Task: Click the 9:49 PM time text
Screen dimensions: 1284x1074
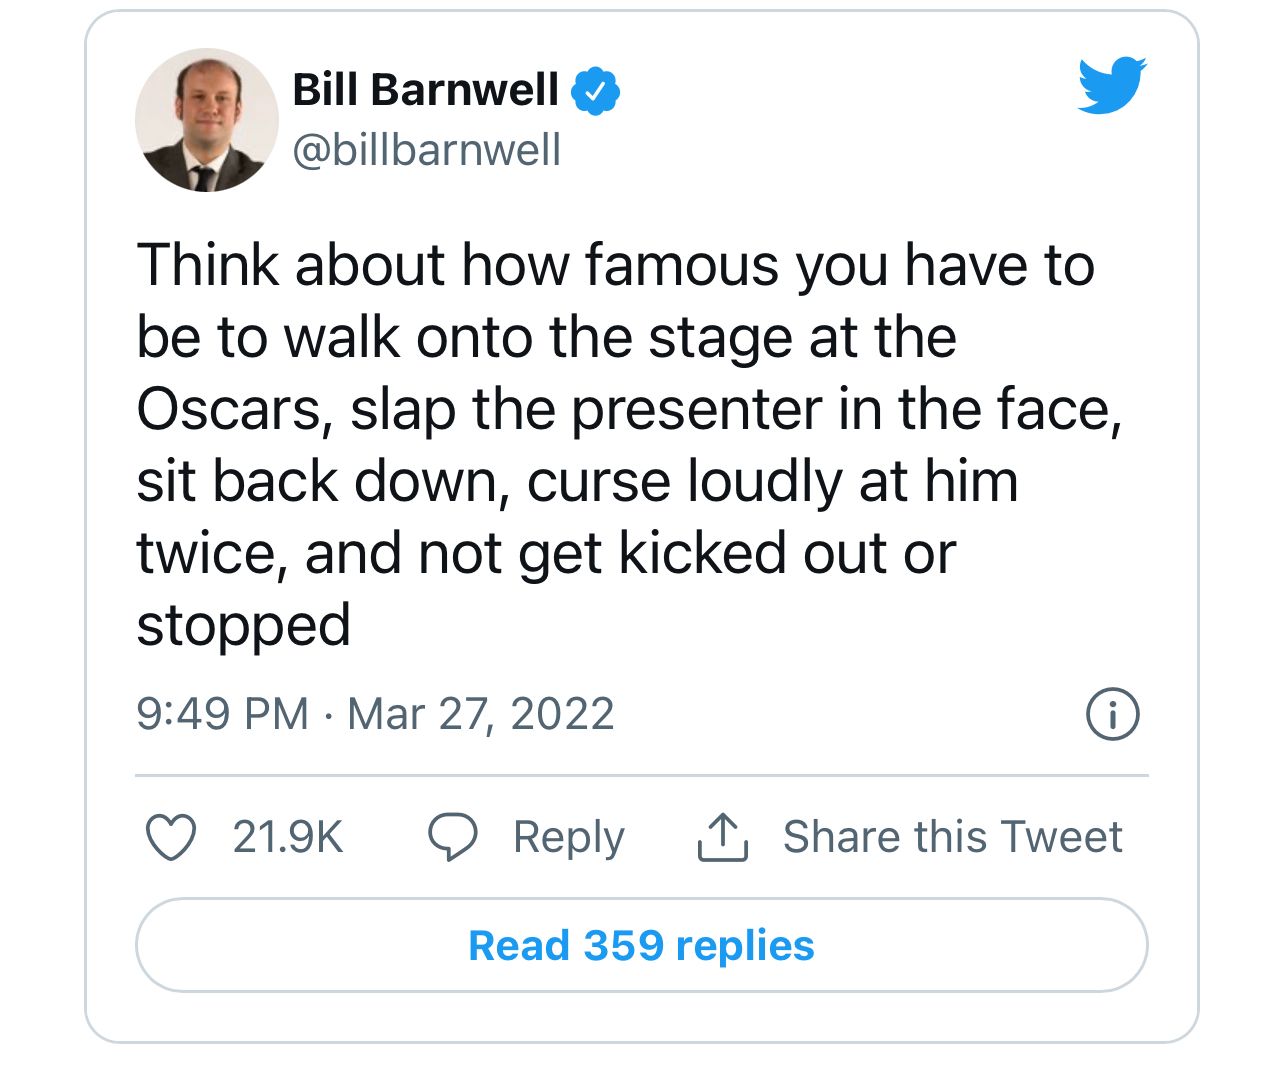Action: tap(222, 714)
